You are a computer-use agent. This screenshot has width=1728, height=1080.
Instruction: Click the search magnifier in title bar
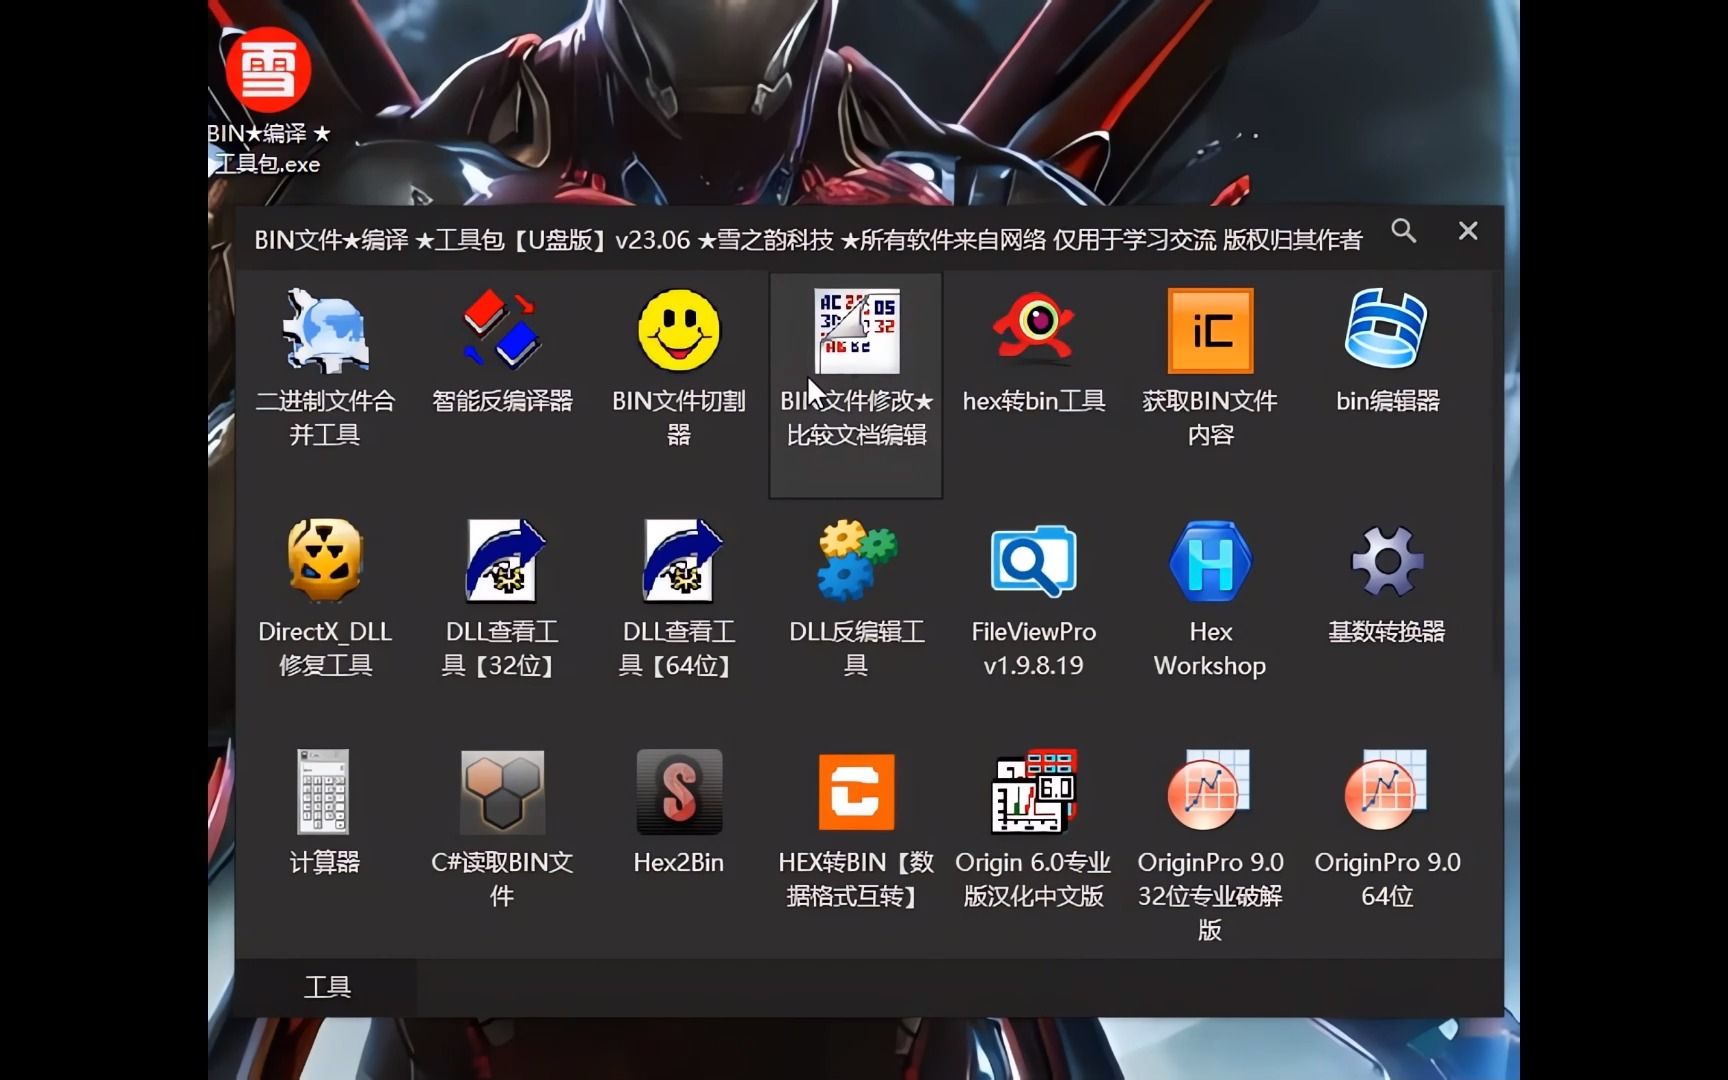1404,231
